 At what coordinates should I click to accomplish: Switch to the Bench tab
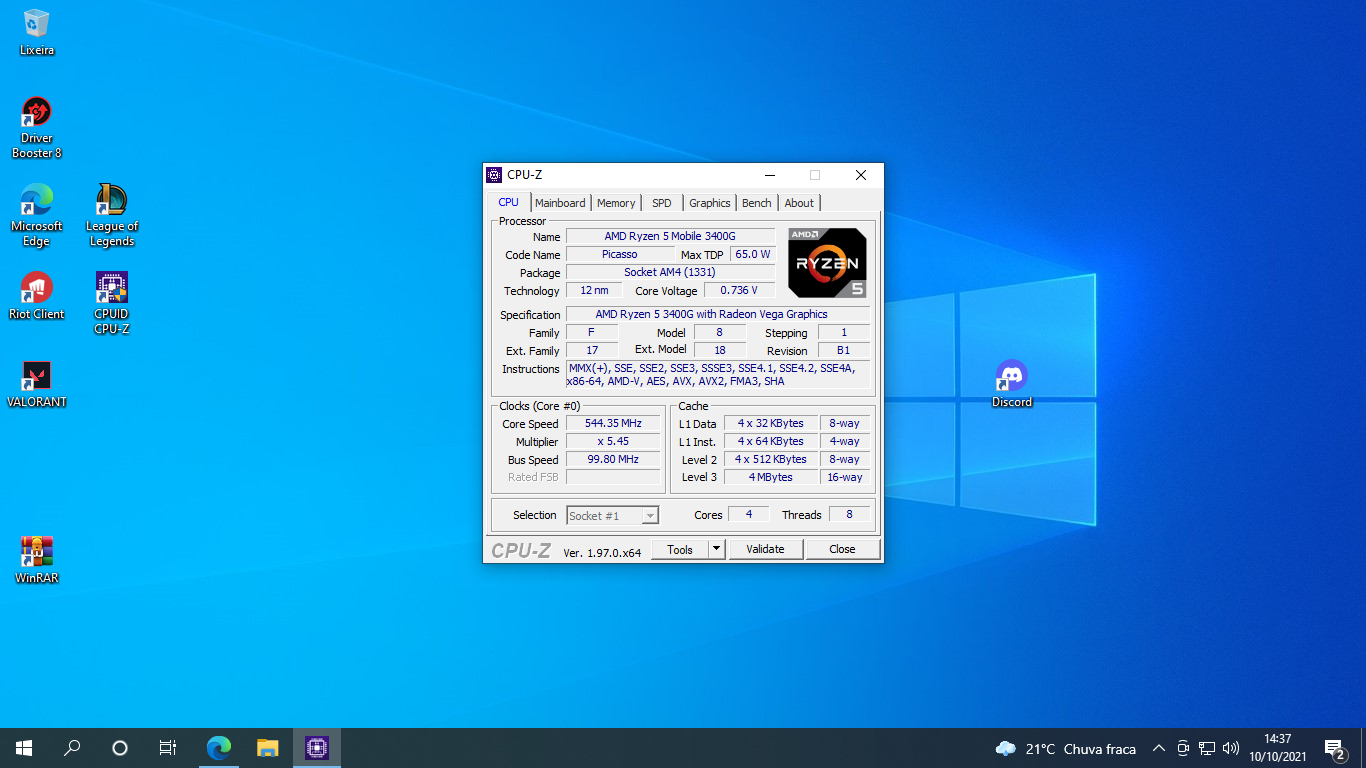tap(757, 203)
